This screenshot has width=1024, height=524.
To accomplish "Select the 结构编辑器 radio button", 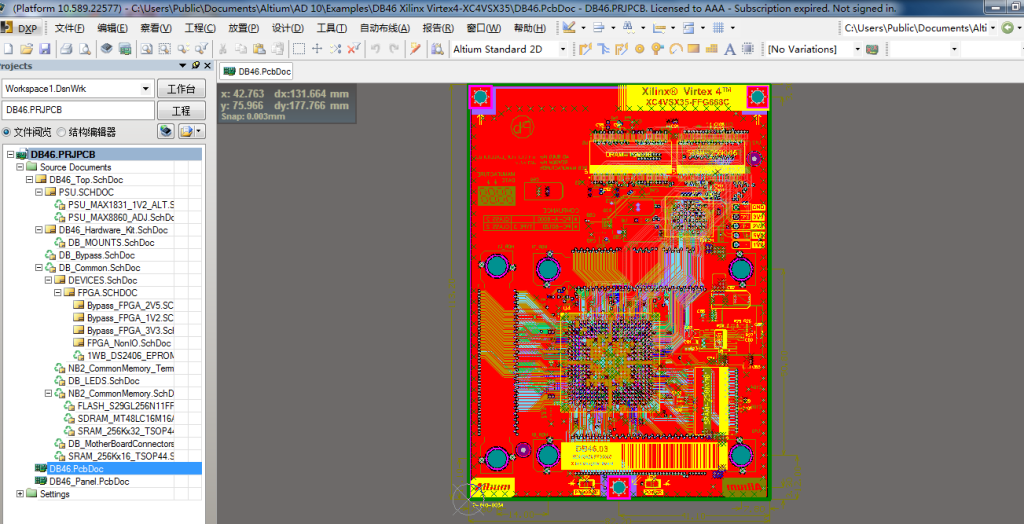I will (x=62, y=132).
